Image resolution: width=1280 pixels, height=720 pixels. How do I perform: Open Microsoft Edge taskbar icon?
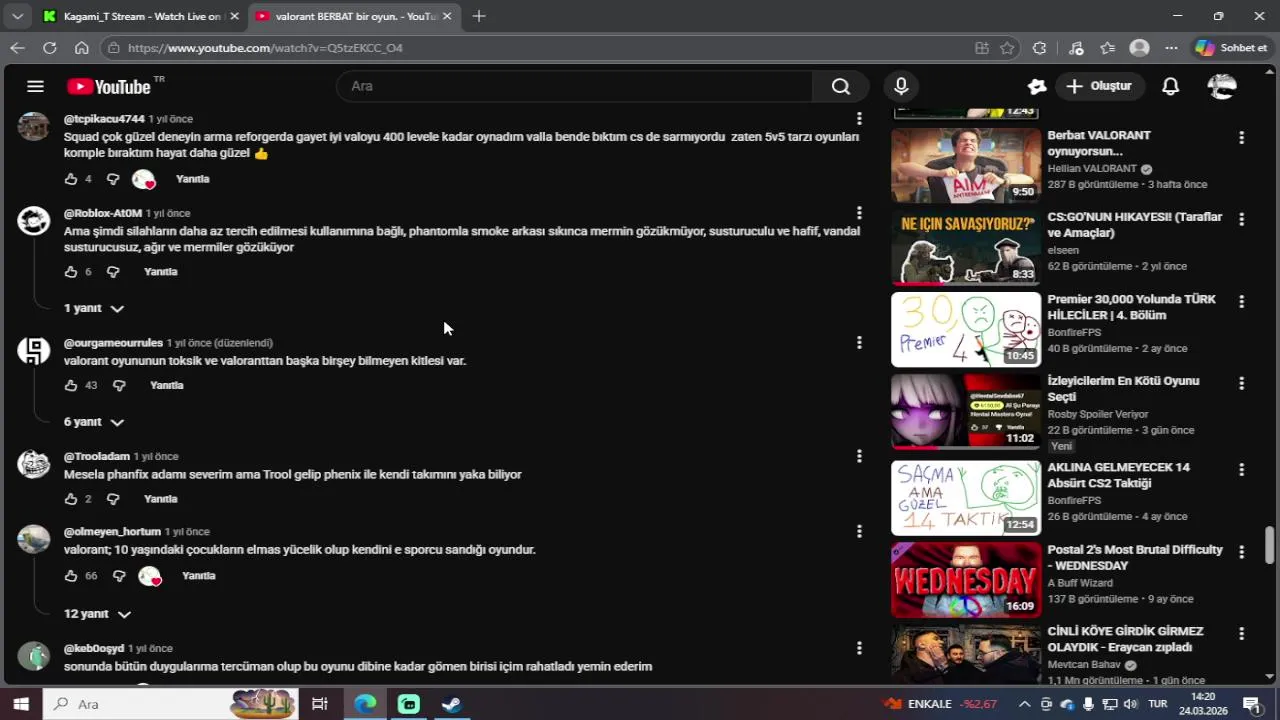pos(365,704)
